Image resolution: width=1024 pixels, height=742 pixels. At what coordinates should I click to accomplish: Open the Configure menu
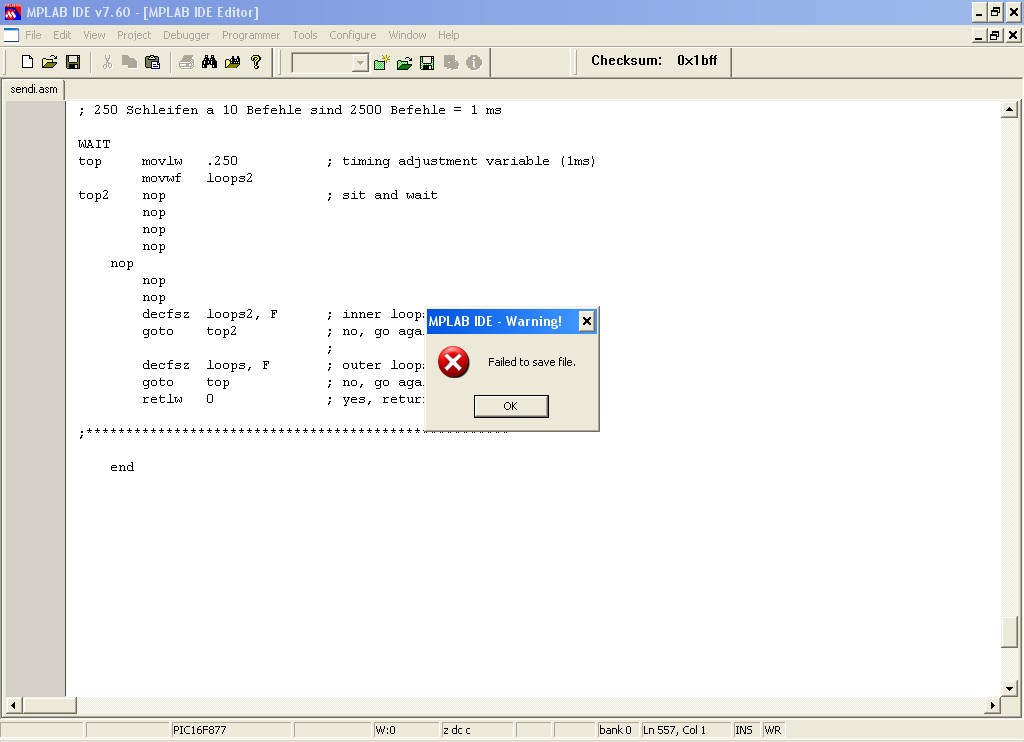coord(353,35)
